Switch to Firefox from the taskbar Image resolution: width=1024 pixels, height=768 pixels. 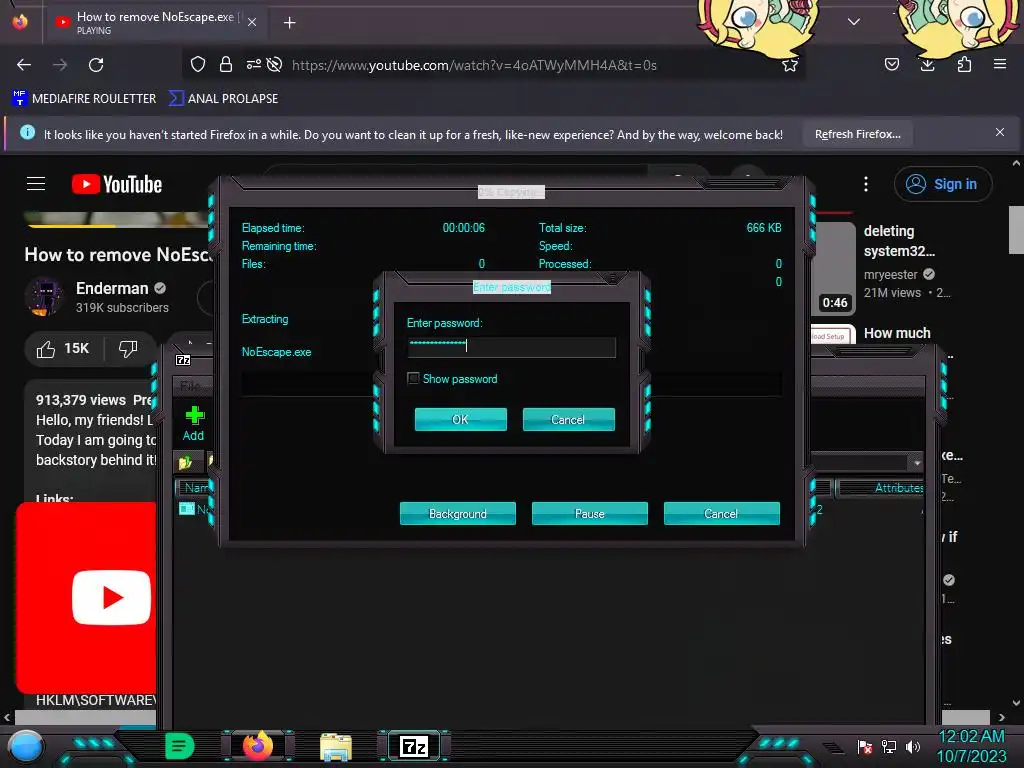257,746
